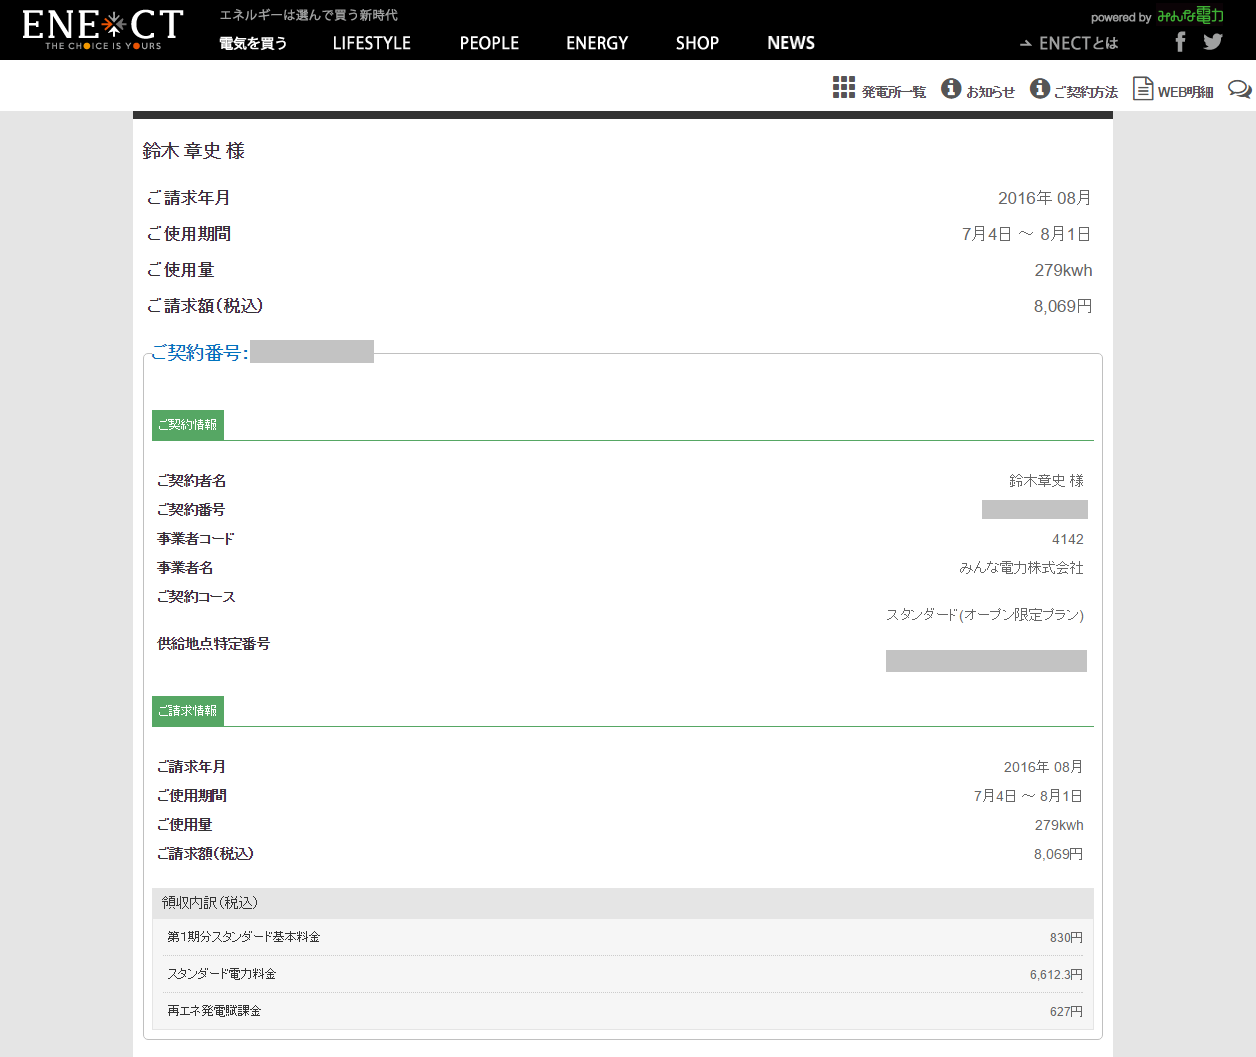Click the top 279kwh usage value
The image size is (1256, 1057).
[x=1063, y=270]
